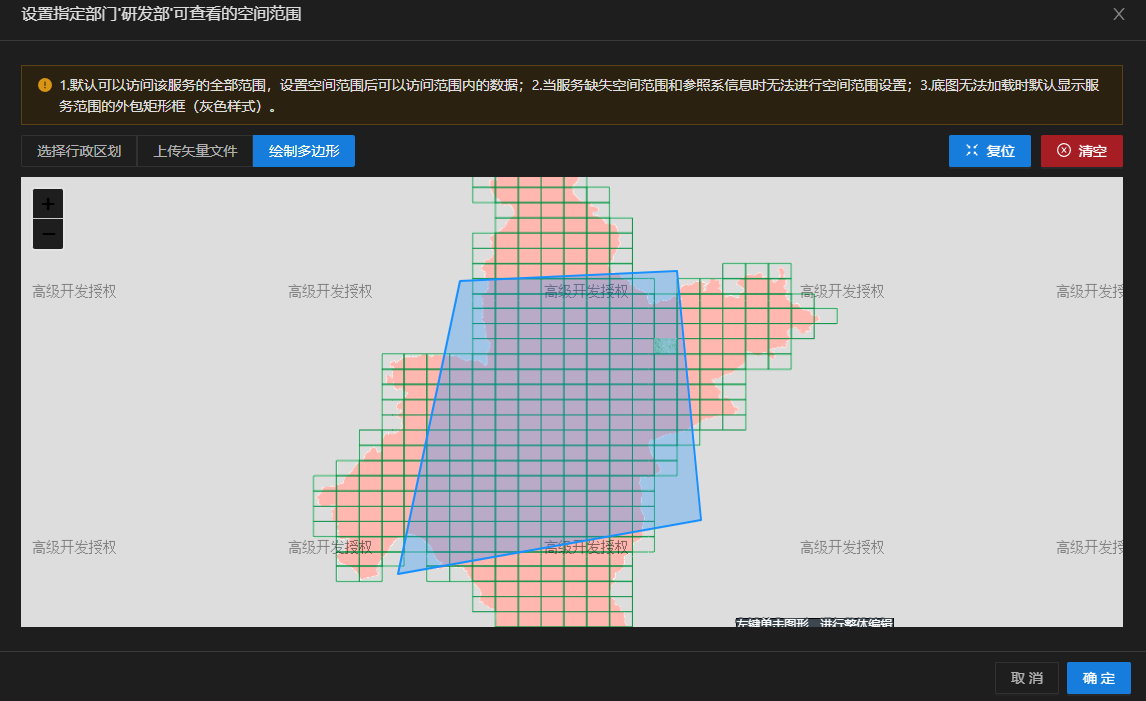The image size is (1146, 701).
Task: Select the 绘制多边形 tab
Action: (x=304, y=151)
